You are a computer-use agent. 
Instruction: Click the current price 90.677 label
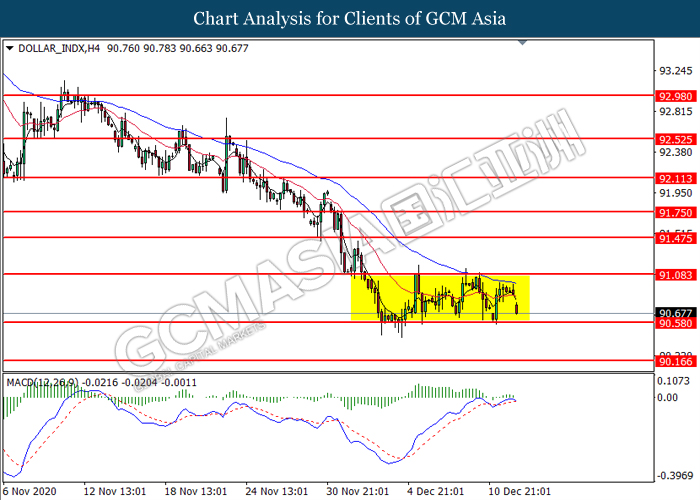click(675, 312)
